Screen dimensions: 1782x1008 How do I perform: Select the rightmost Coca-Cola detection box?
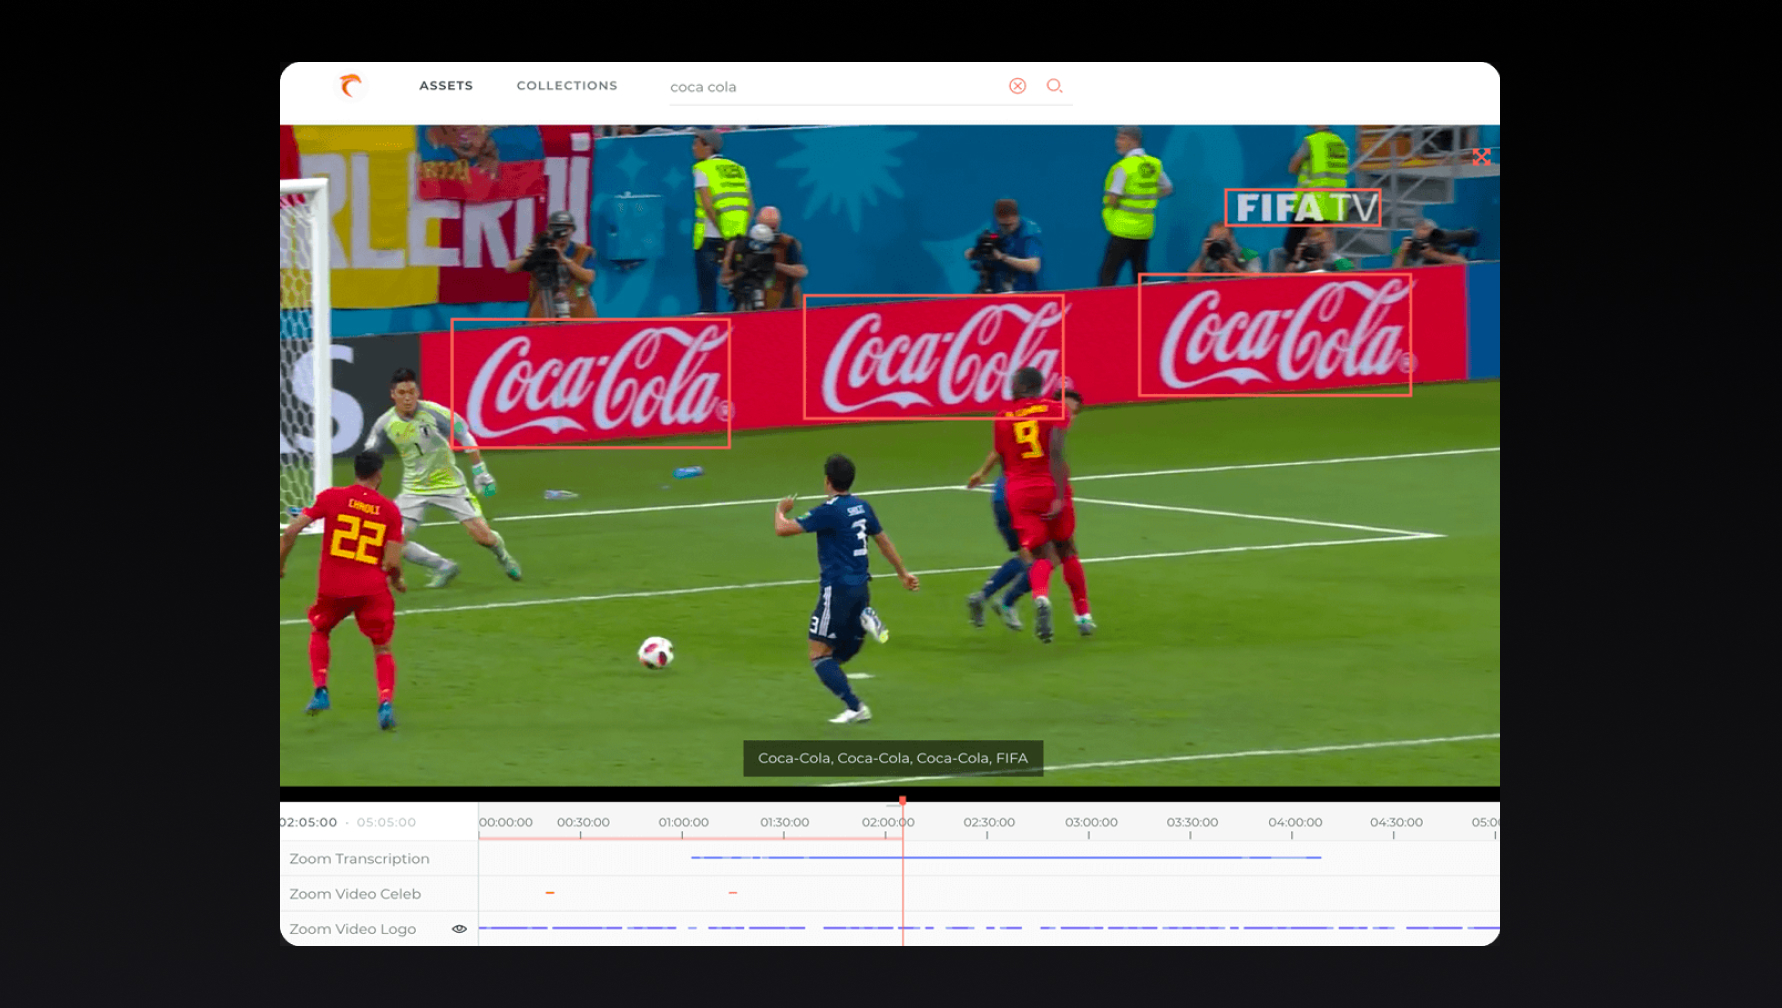[x=1274, y=335]
